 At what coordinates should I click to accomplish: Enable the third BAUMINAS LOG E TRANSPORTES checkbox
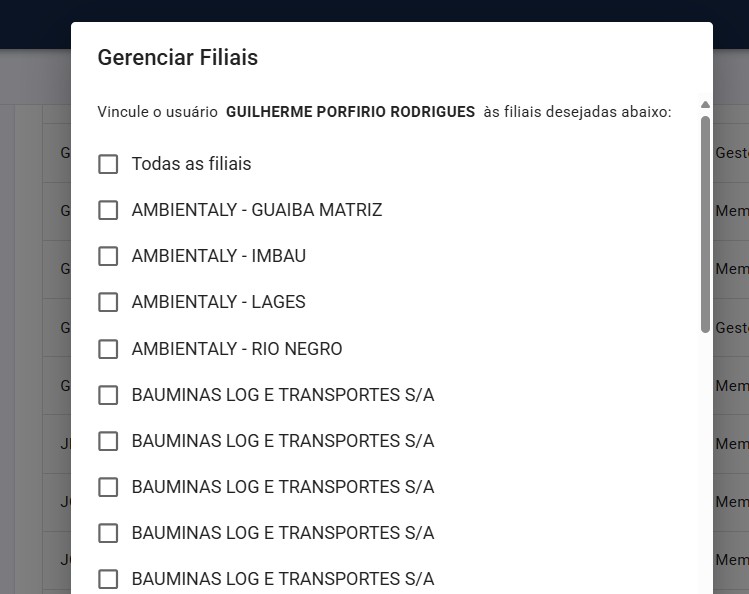[x=108, y=487]
